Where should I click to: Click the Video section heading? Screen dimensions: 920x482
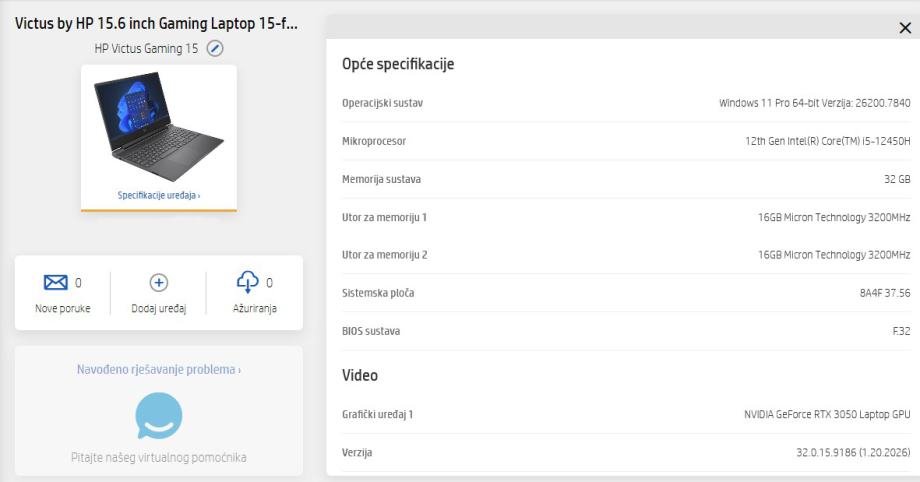click(360, 375)
